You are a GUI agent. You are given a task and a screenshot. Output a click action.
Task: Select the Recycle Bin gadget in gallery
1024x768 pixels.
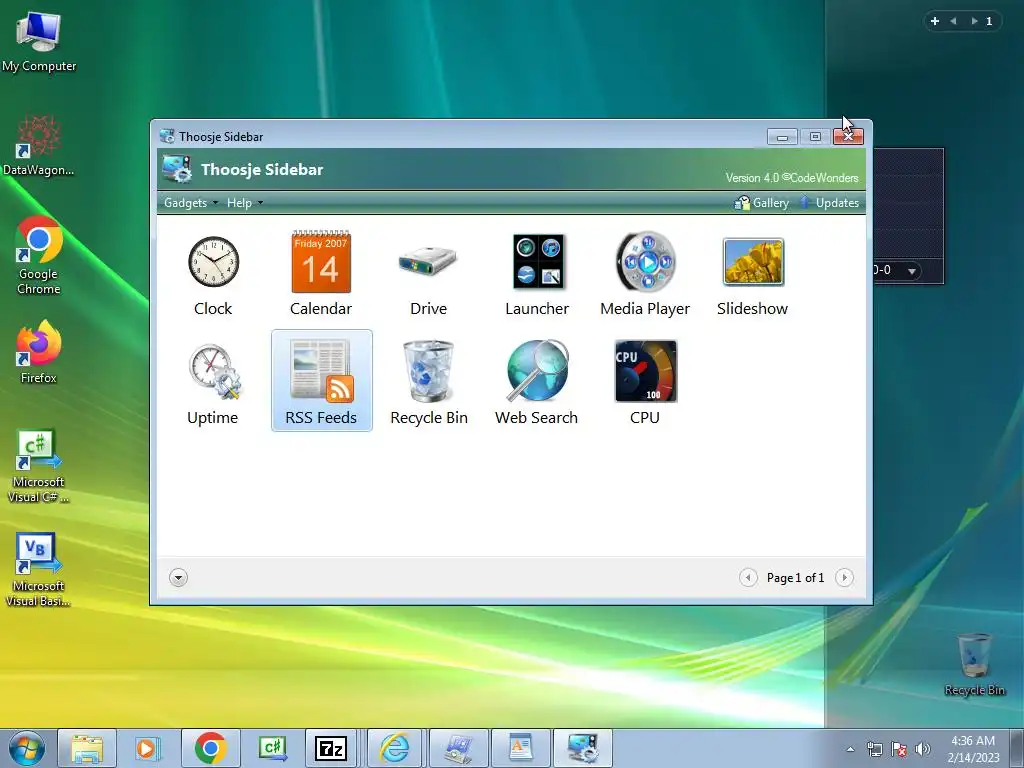click(428, 382)
